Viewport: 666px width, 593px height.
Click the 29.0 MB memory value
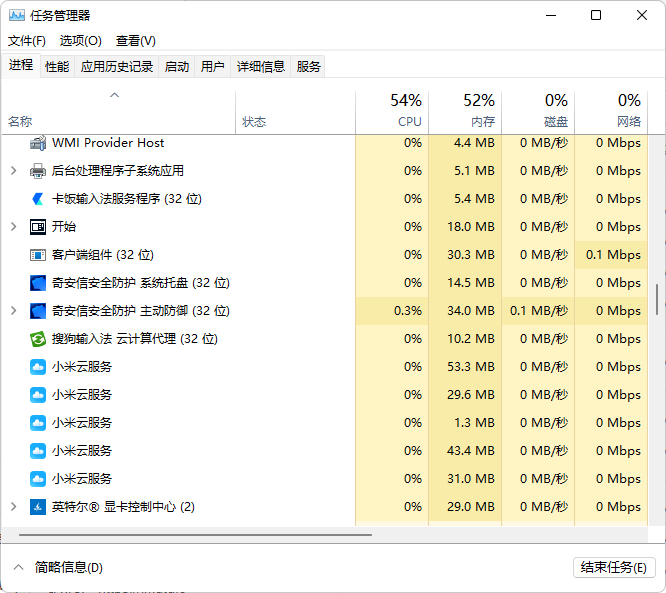[x=471, y=507]
